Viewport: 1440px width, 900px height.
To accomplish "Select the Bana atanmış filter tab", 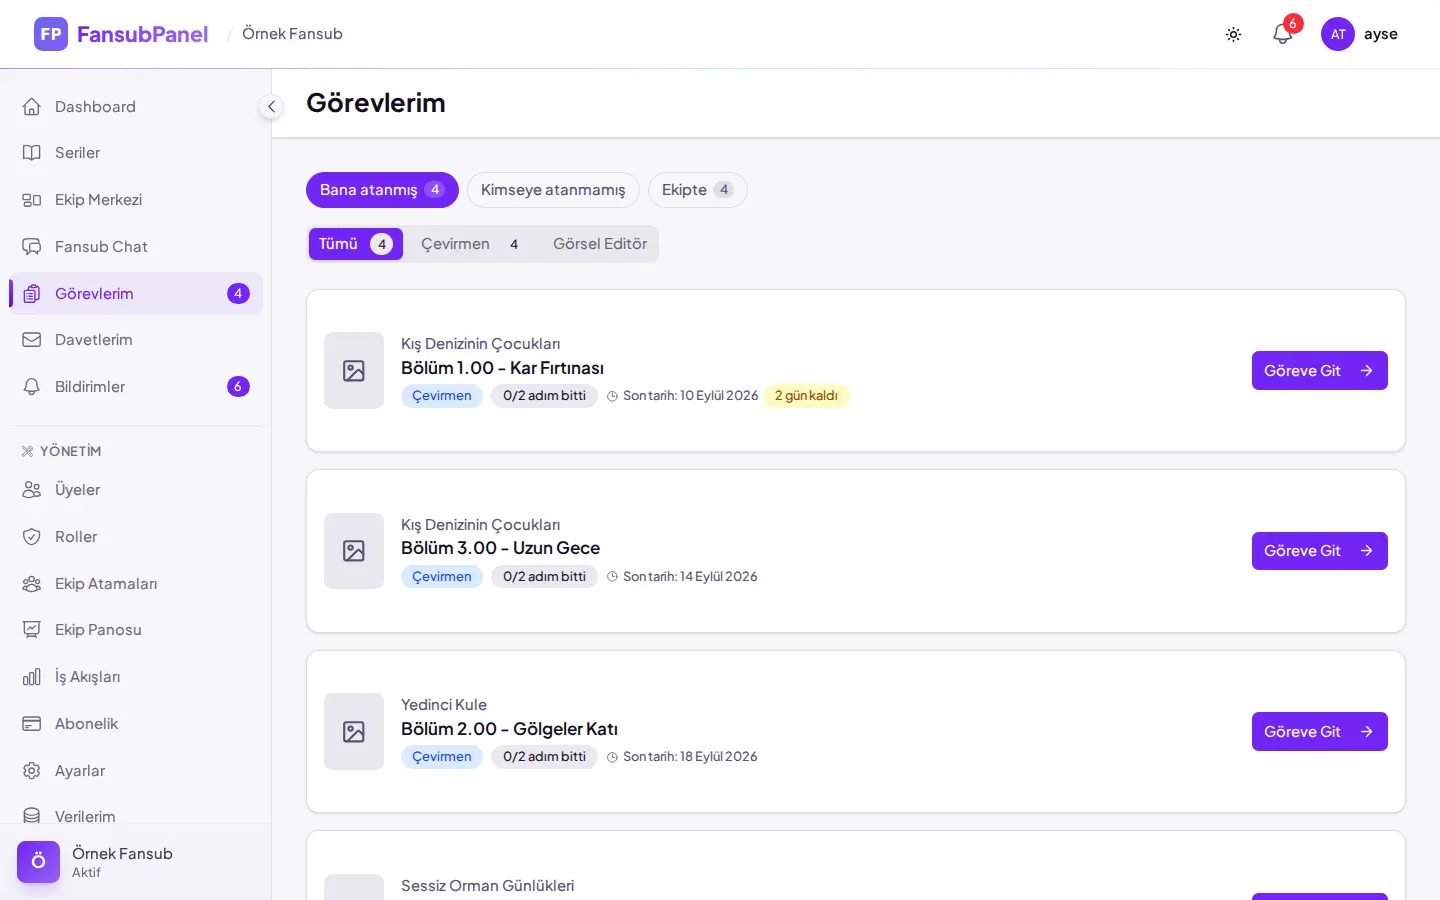I will pyautogui.click(x=382, y=190).
